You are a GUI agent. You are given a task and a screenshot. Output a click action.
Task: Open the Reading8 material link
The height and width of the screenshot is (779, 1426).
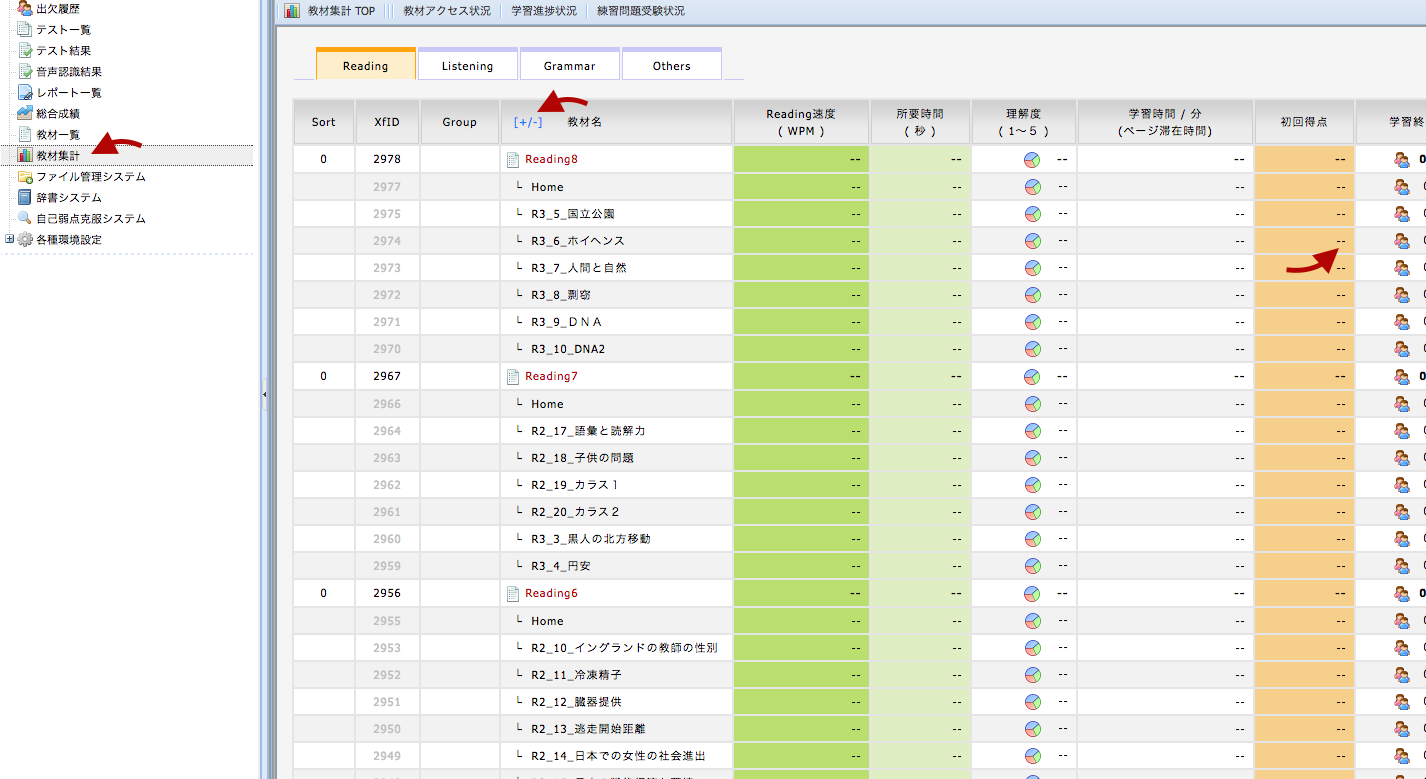[x=551, y=159]
